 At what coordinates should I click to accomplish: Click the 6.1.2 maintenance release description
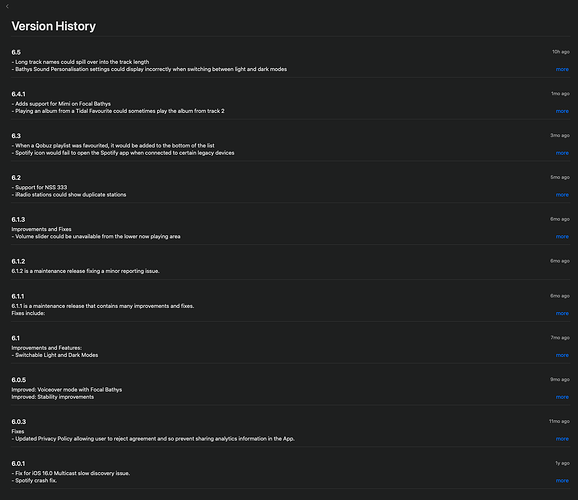coord(86,271)
